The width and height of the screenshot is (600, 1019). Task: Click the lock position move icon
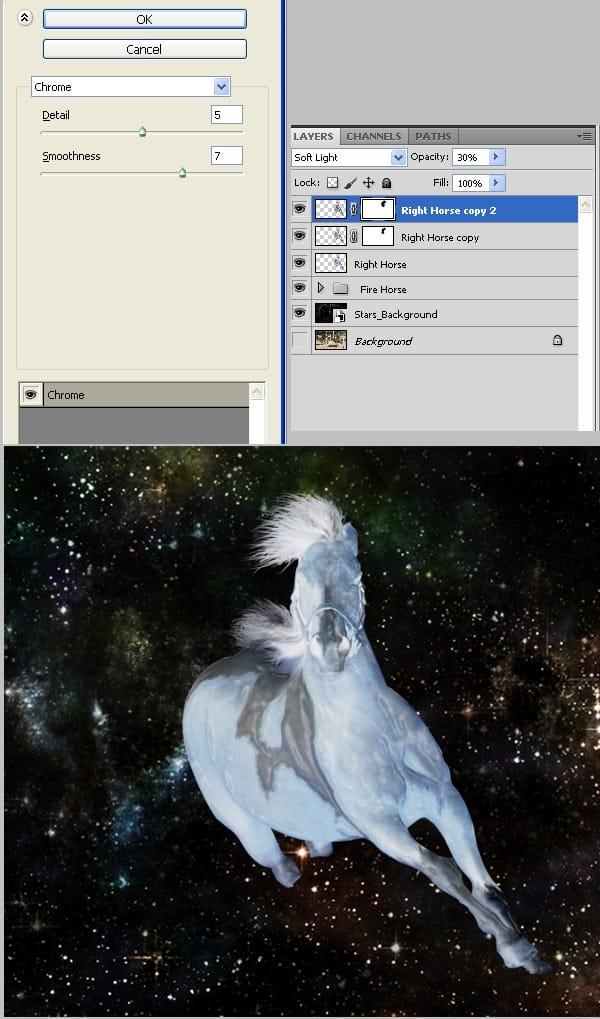(x=368, y=184)
